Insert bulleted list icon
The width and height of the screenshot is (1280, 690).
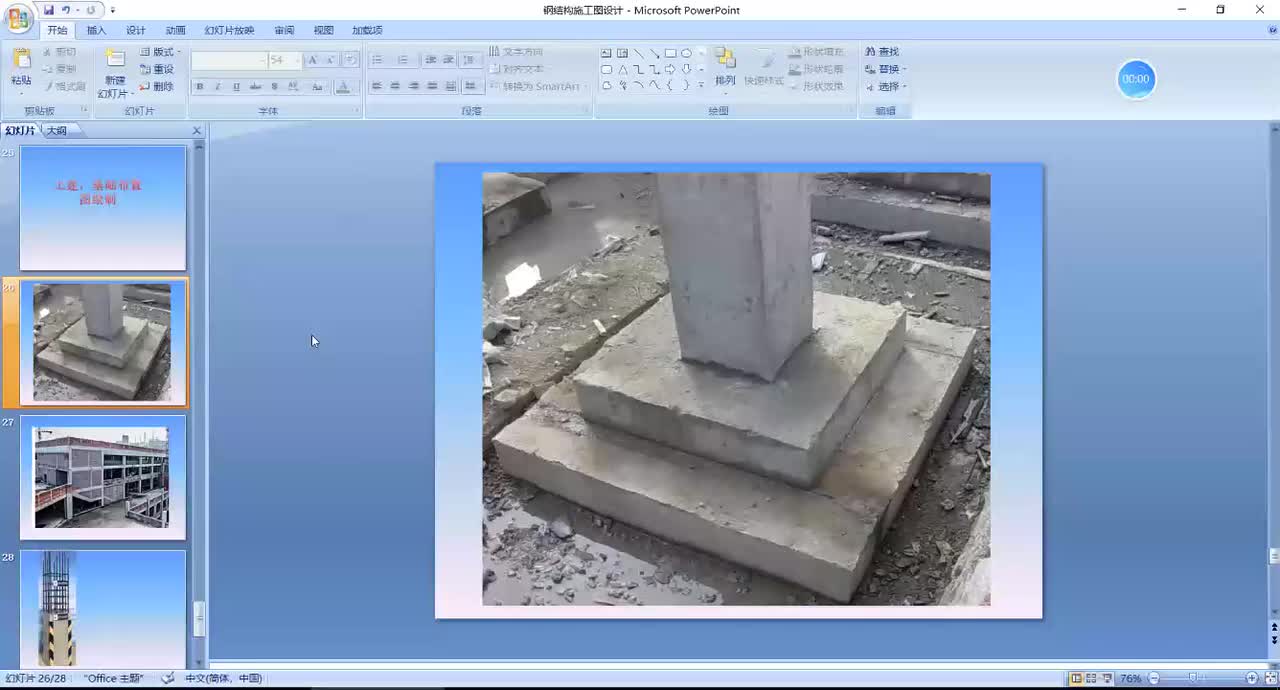[x=377, y=60]
